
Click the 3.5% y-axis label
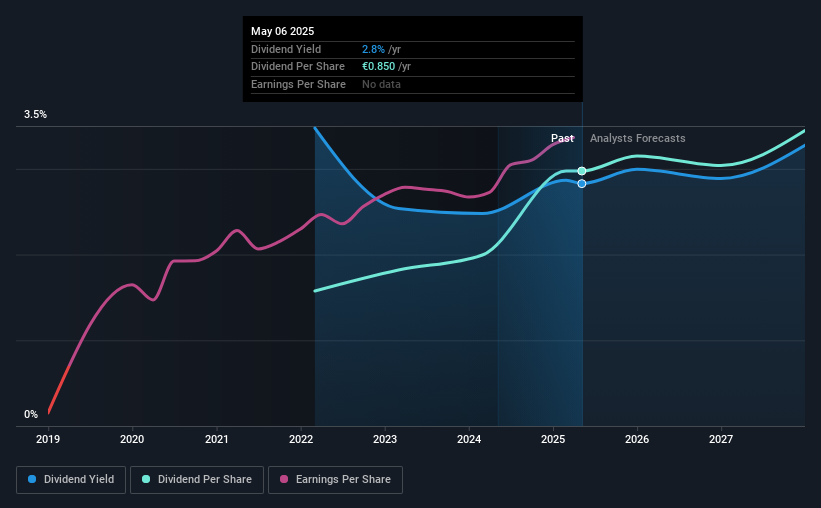tap(35, 114)
